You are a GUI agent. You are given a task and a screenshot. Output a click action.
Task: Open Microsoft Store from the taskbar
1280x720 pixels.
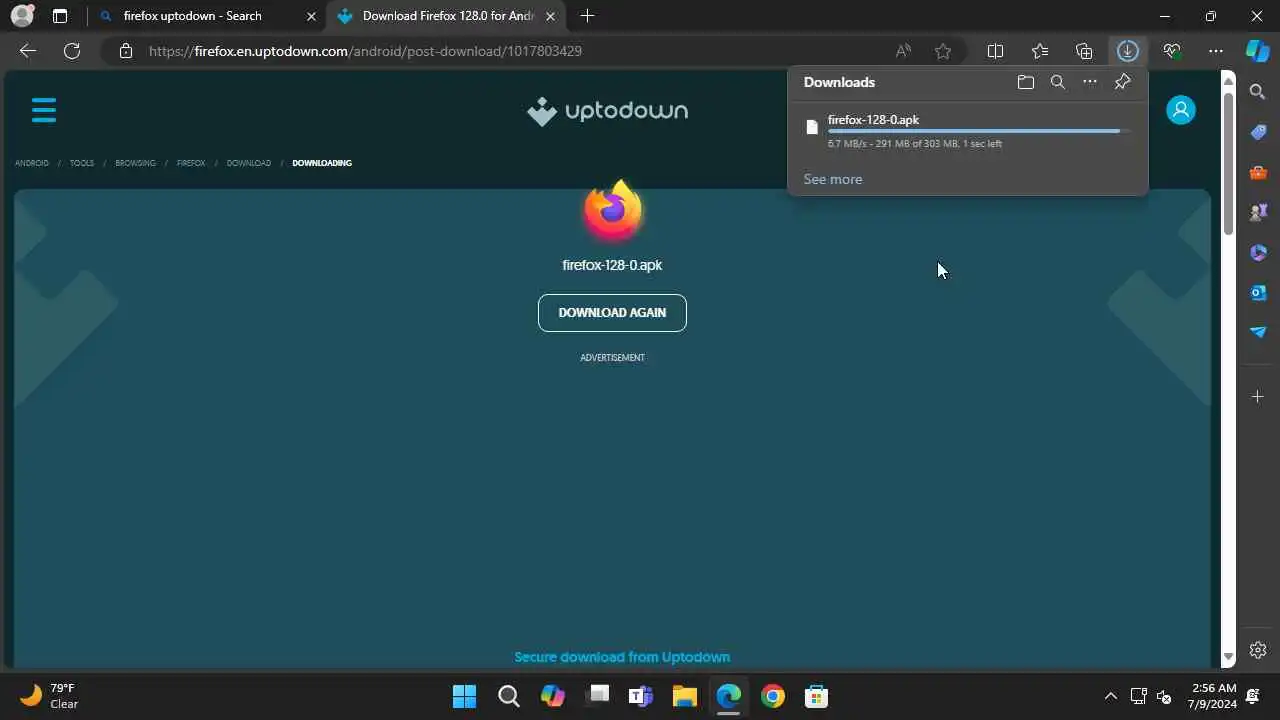pos(816,696)
